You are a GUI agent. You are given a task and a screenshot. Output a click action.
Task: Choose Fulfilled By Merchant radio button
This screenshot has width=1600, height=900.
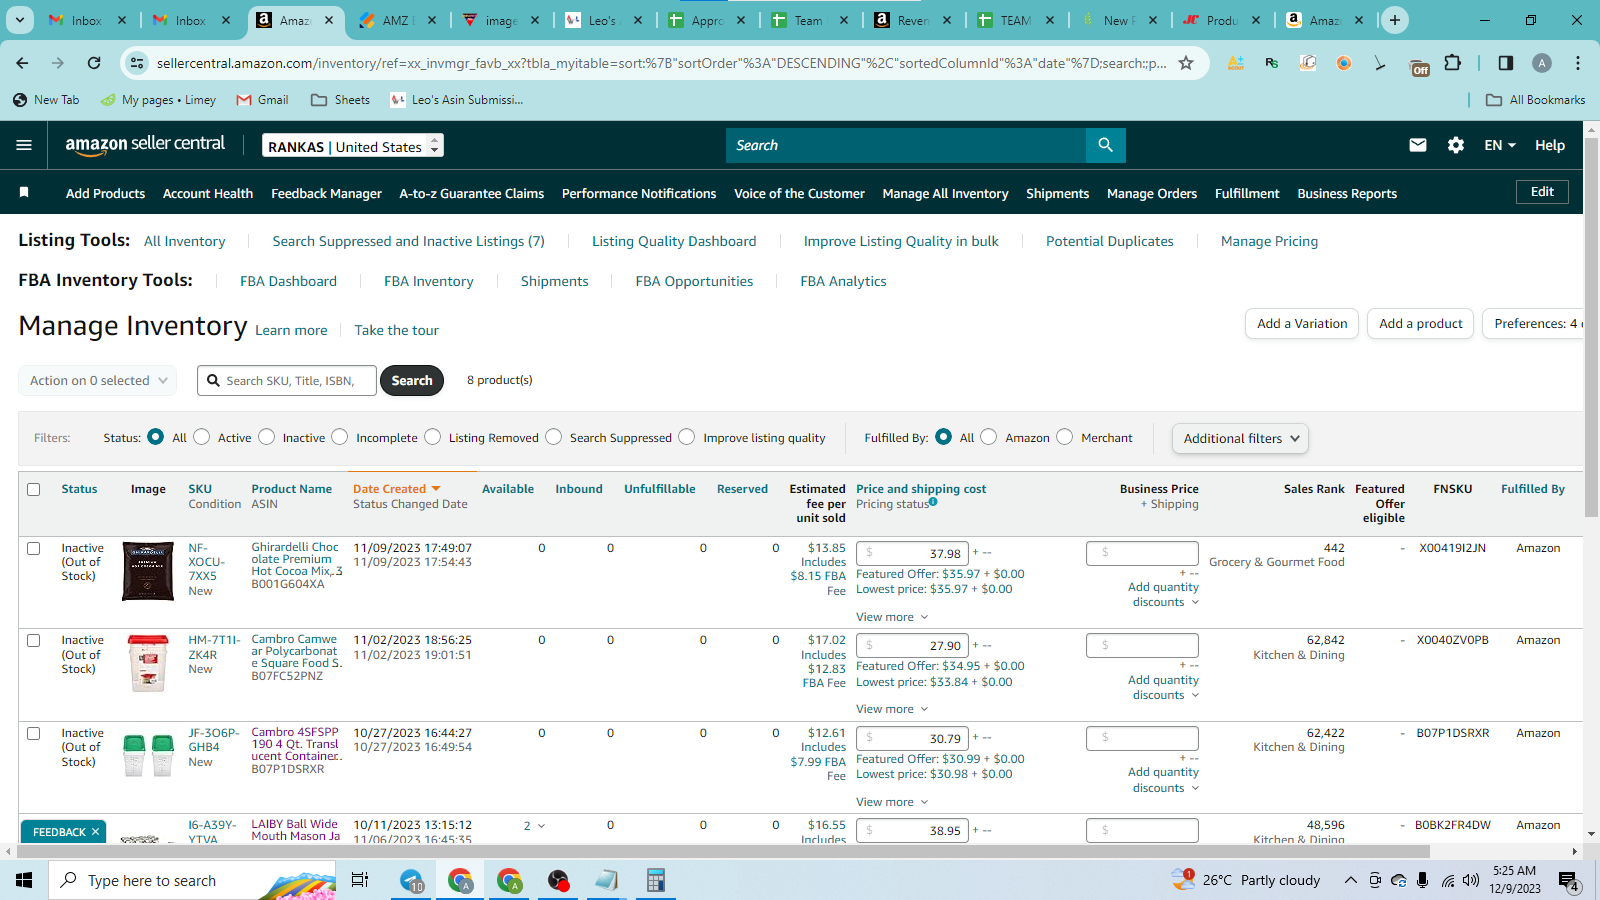point(1065,437)
